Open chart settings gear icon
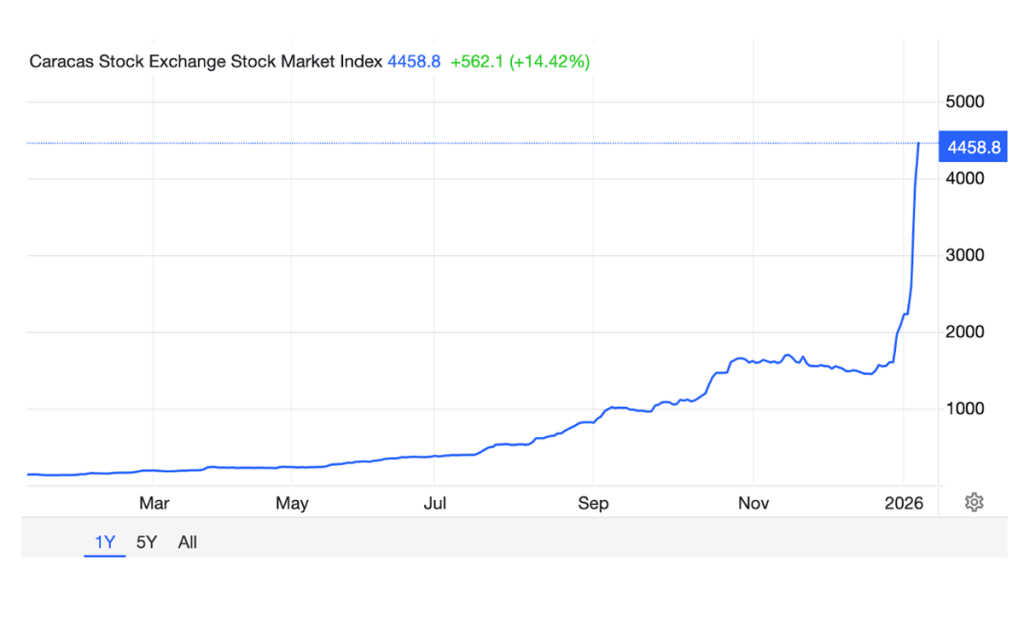Image resolution: width=1024 pixels, height=640 pixels. pyautogui.click(x=974, y=502)
